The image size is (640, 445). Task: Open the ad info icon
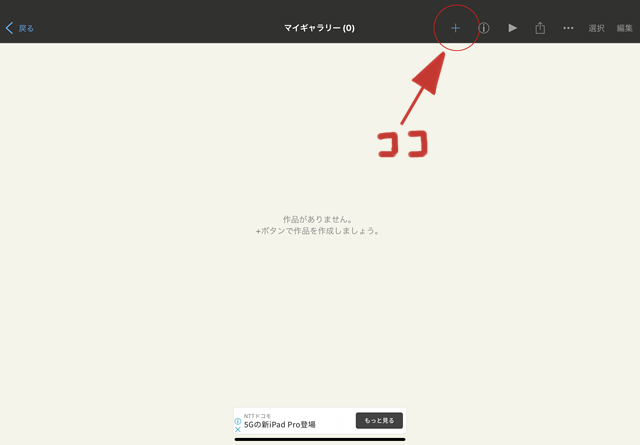pos(238,421)
